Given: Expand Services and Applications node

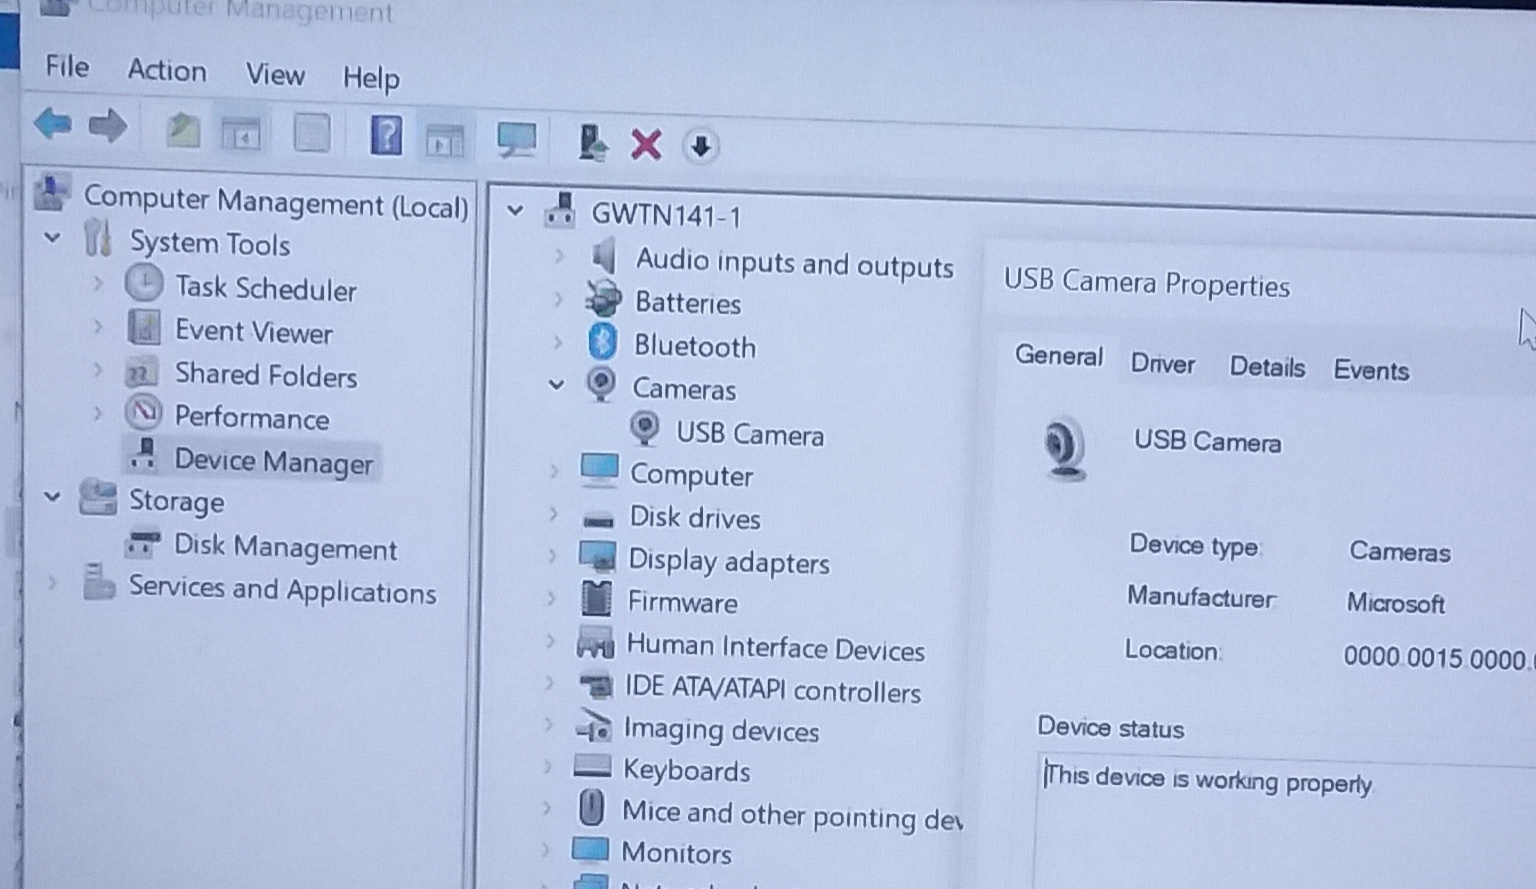Looking at the screenshot, I should [52, 582].
